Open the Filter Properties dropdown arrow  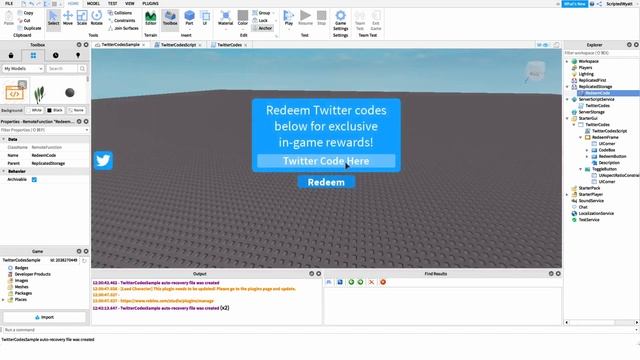(87, 130)
